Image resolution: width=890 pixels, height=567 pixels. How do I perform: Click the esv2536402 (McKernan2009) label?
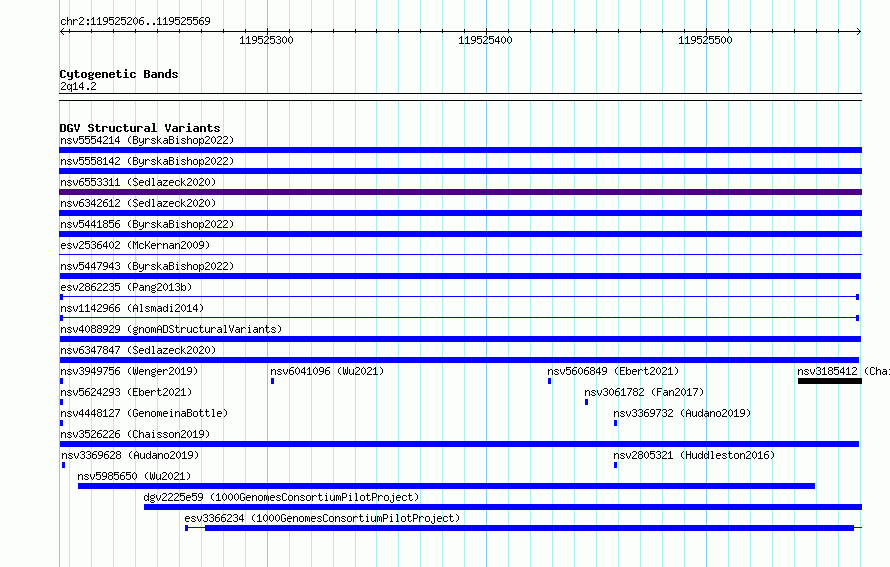coord(135,245)
